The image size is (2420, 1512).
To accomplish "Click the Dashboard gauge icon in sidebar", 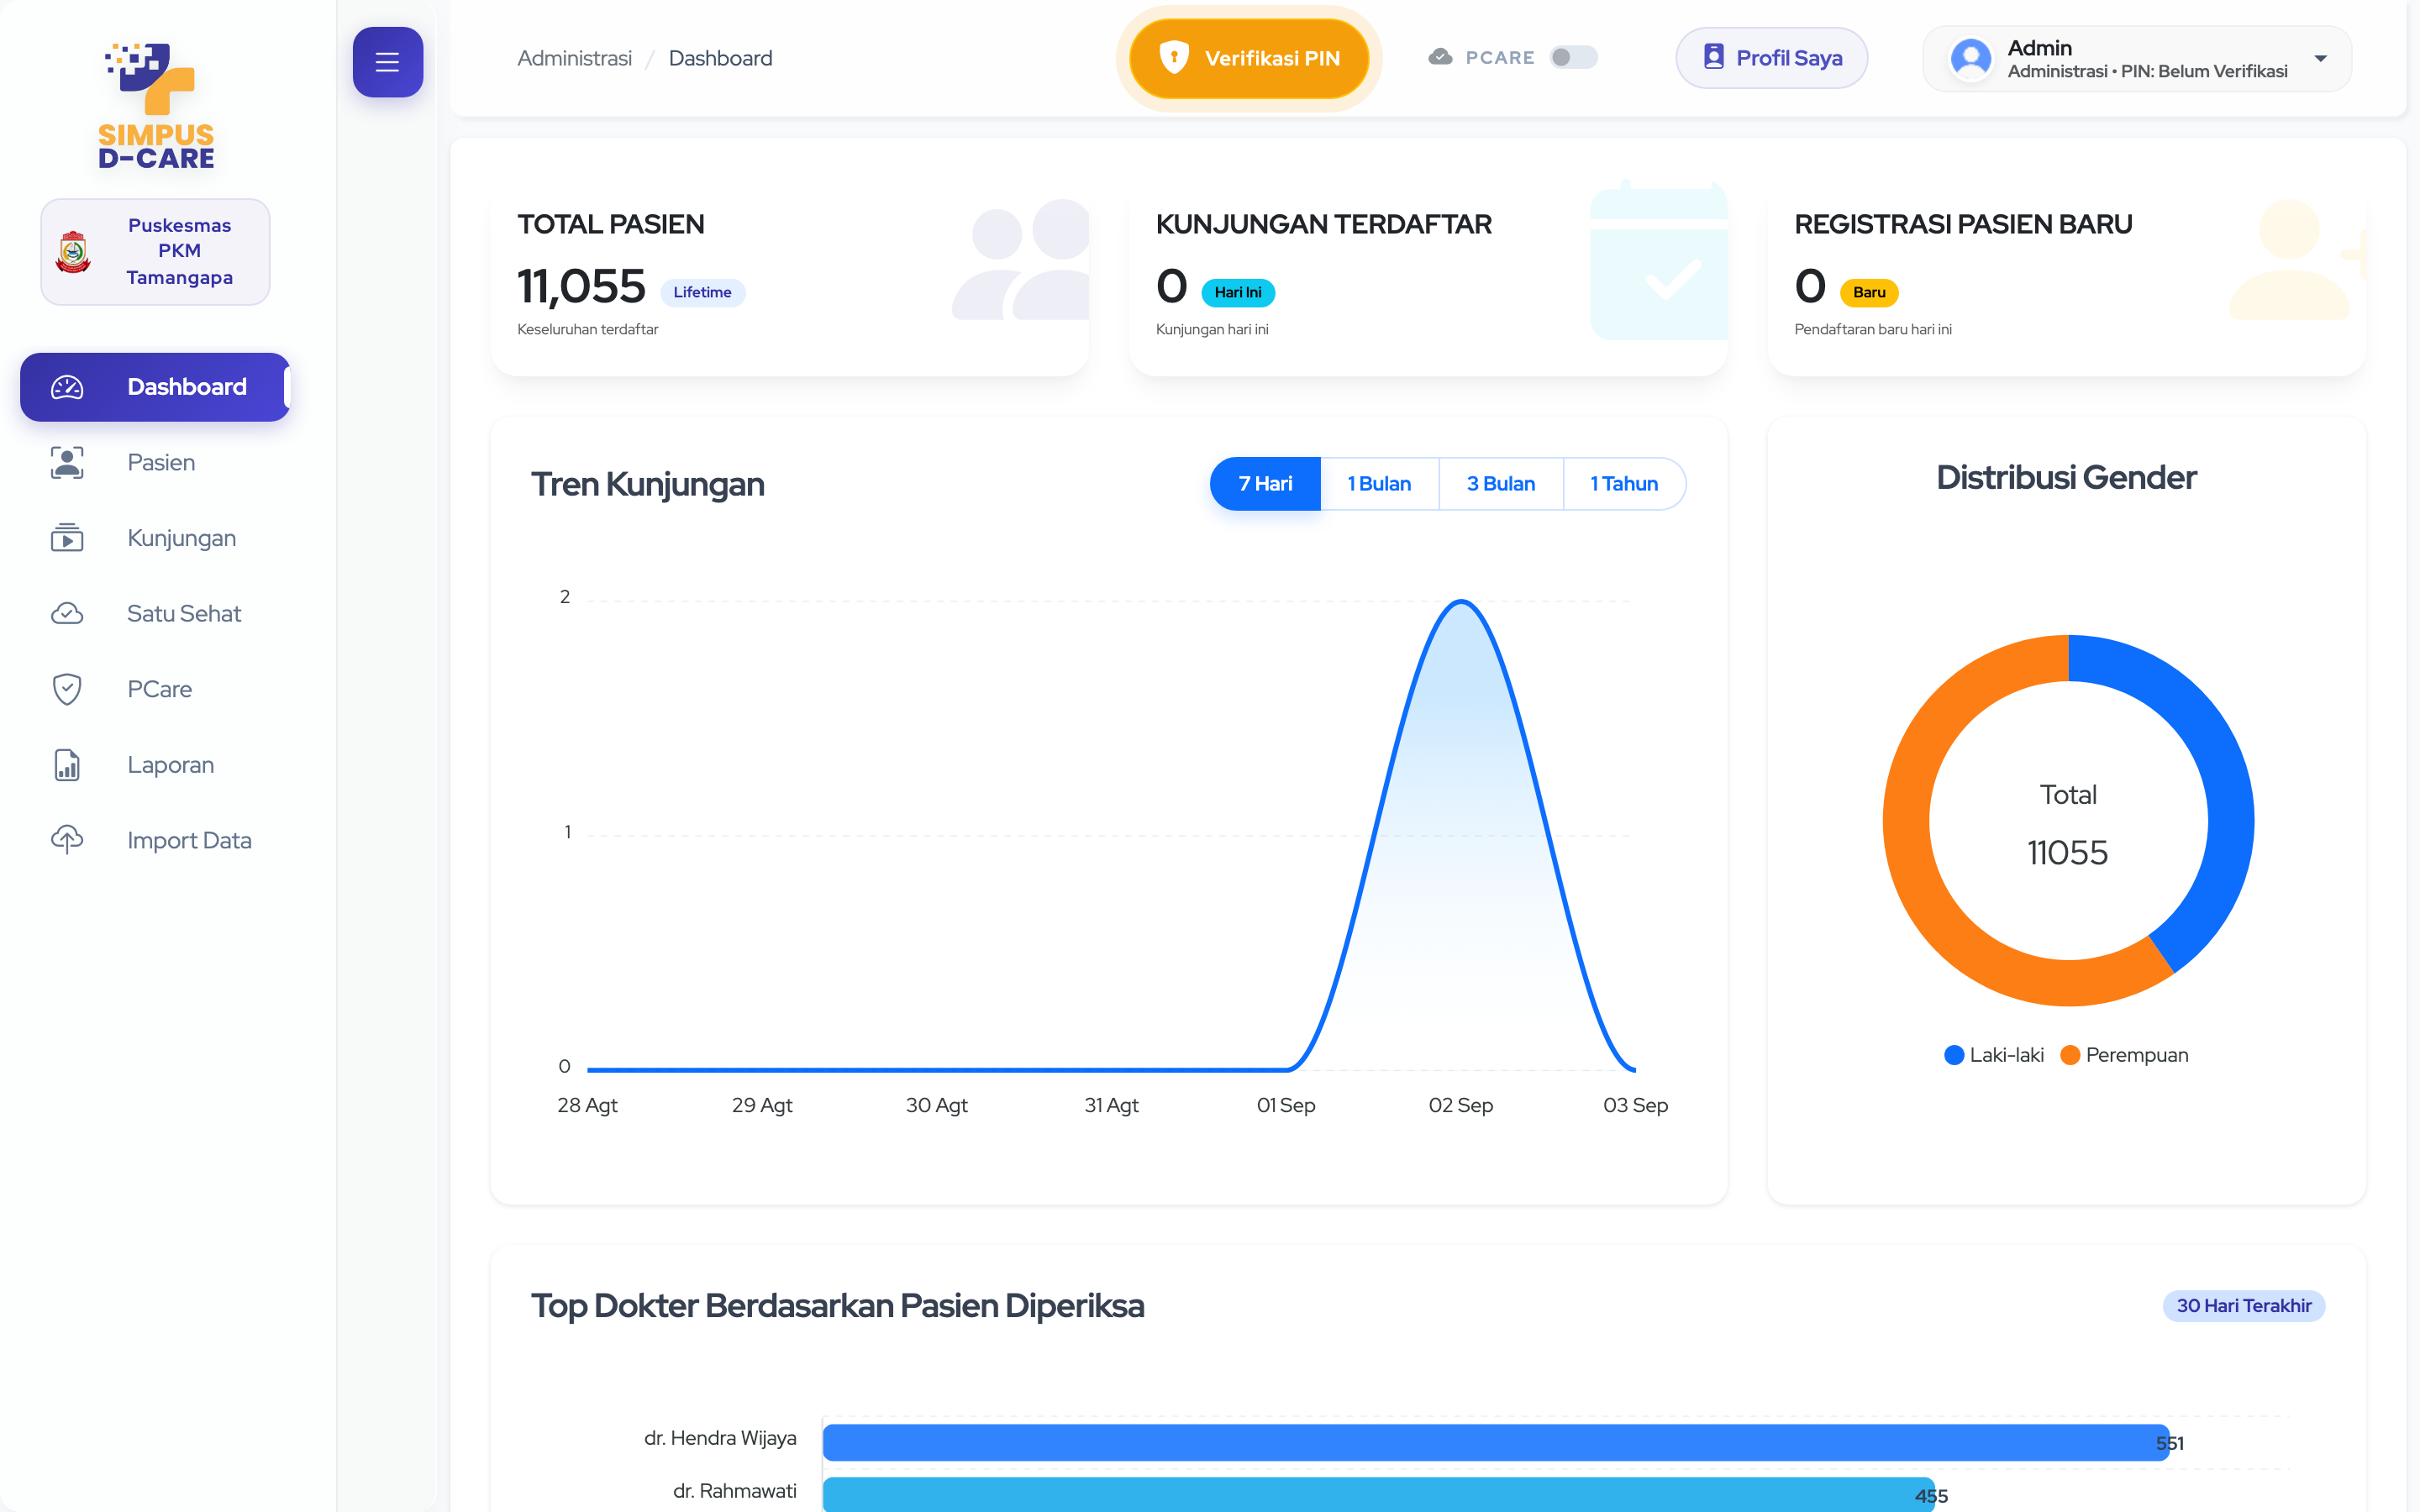I will point(67,387).
